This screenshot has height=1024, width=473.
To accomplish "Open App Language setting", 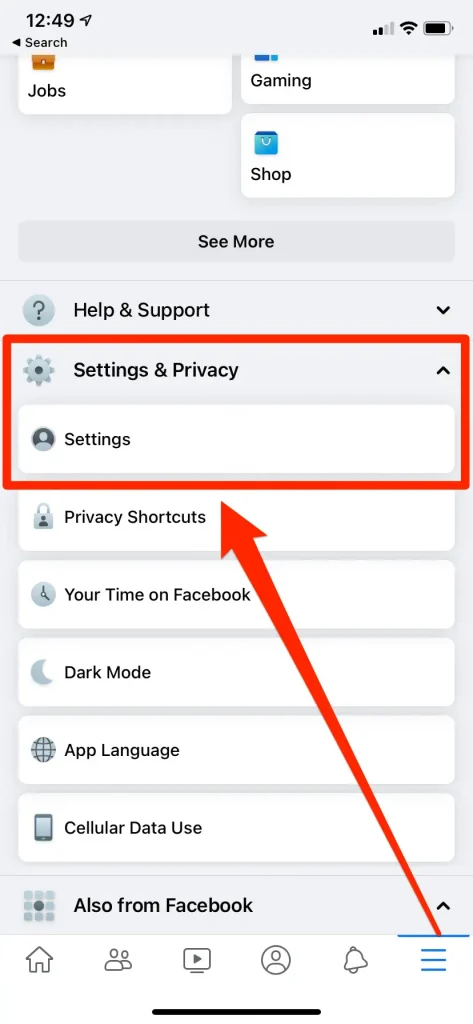I will pyautogui.click(x=236, y=750).
